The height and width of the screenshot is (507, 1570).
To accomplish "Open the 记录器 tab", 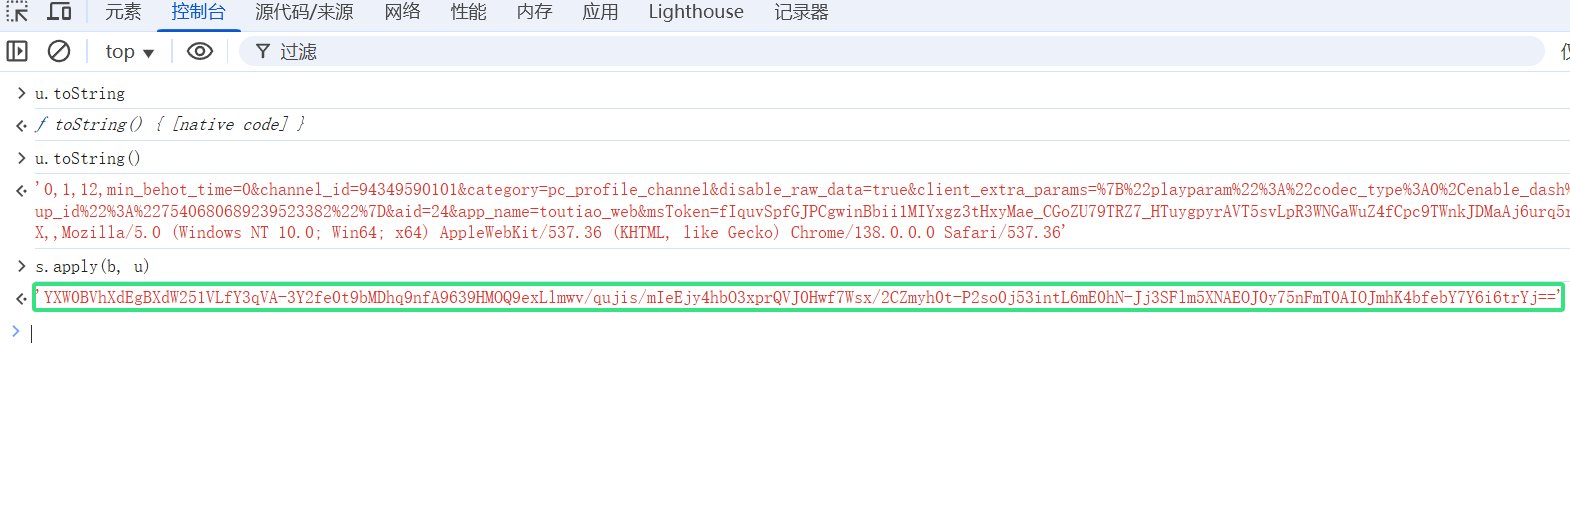I will tap(801, 12).
